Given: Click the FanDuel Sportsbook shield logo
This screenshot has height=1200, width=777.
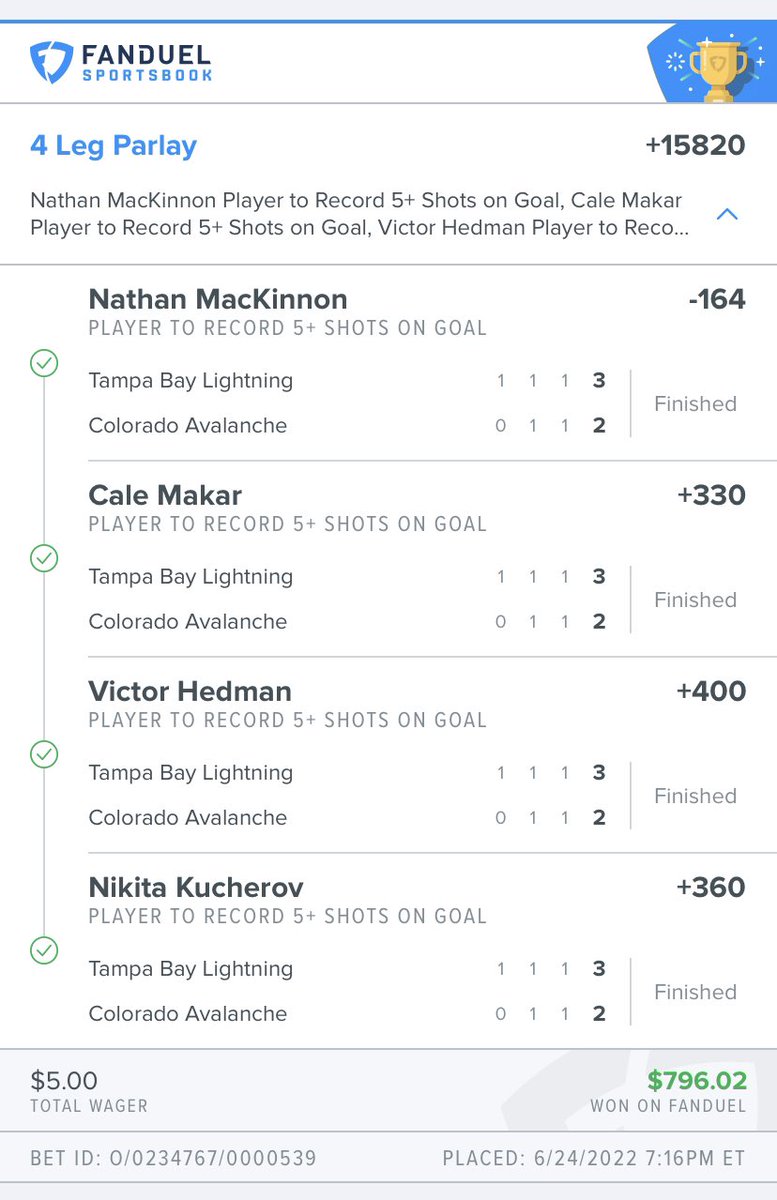Looking at the screenshot, I should [50, 61].
